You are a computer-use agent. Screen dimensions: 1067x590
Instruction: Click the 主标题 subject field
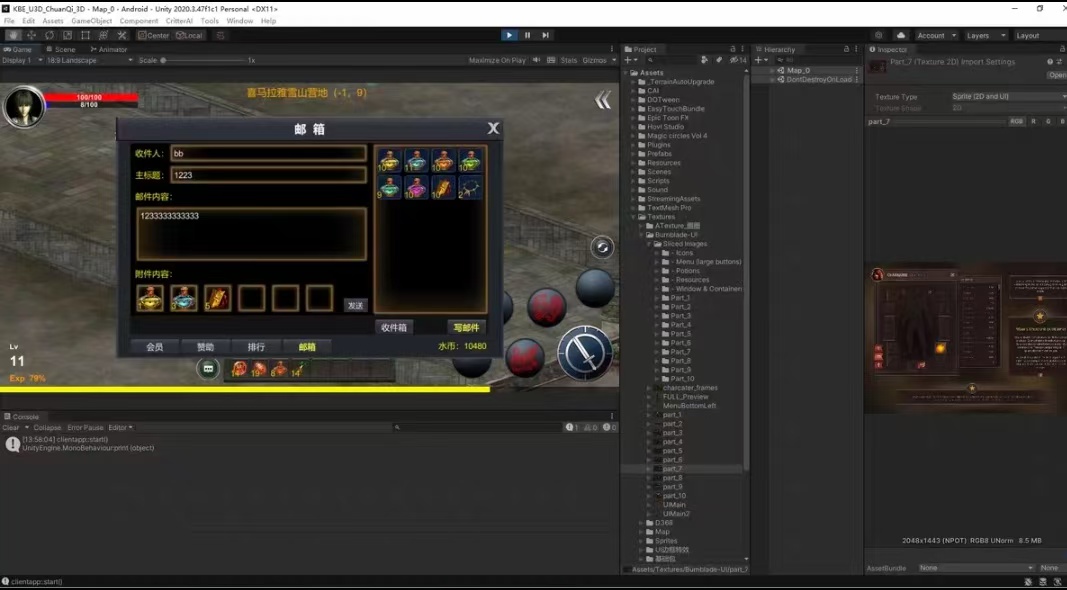coord(268,176)
